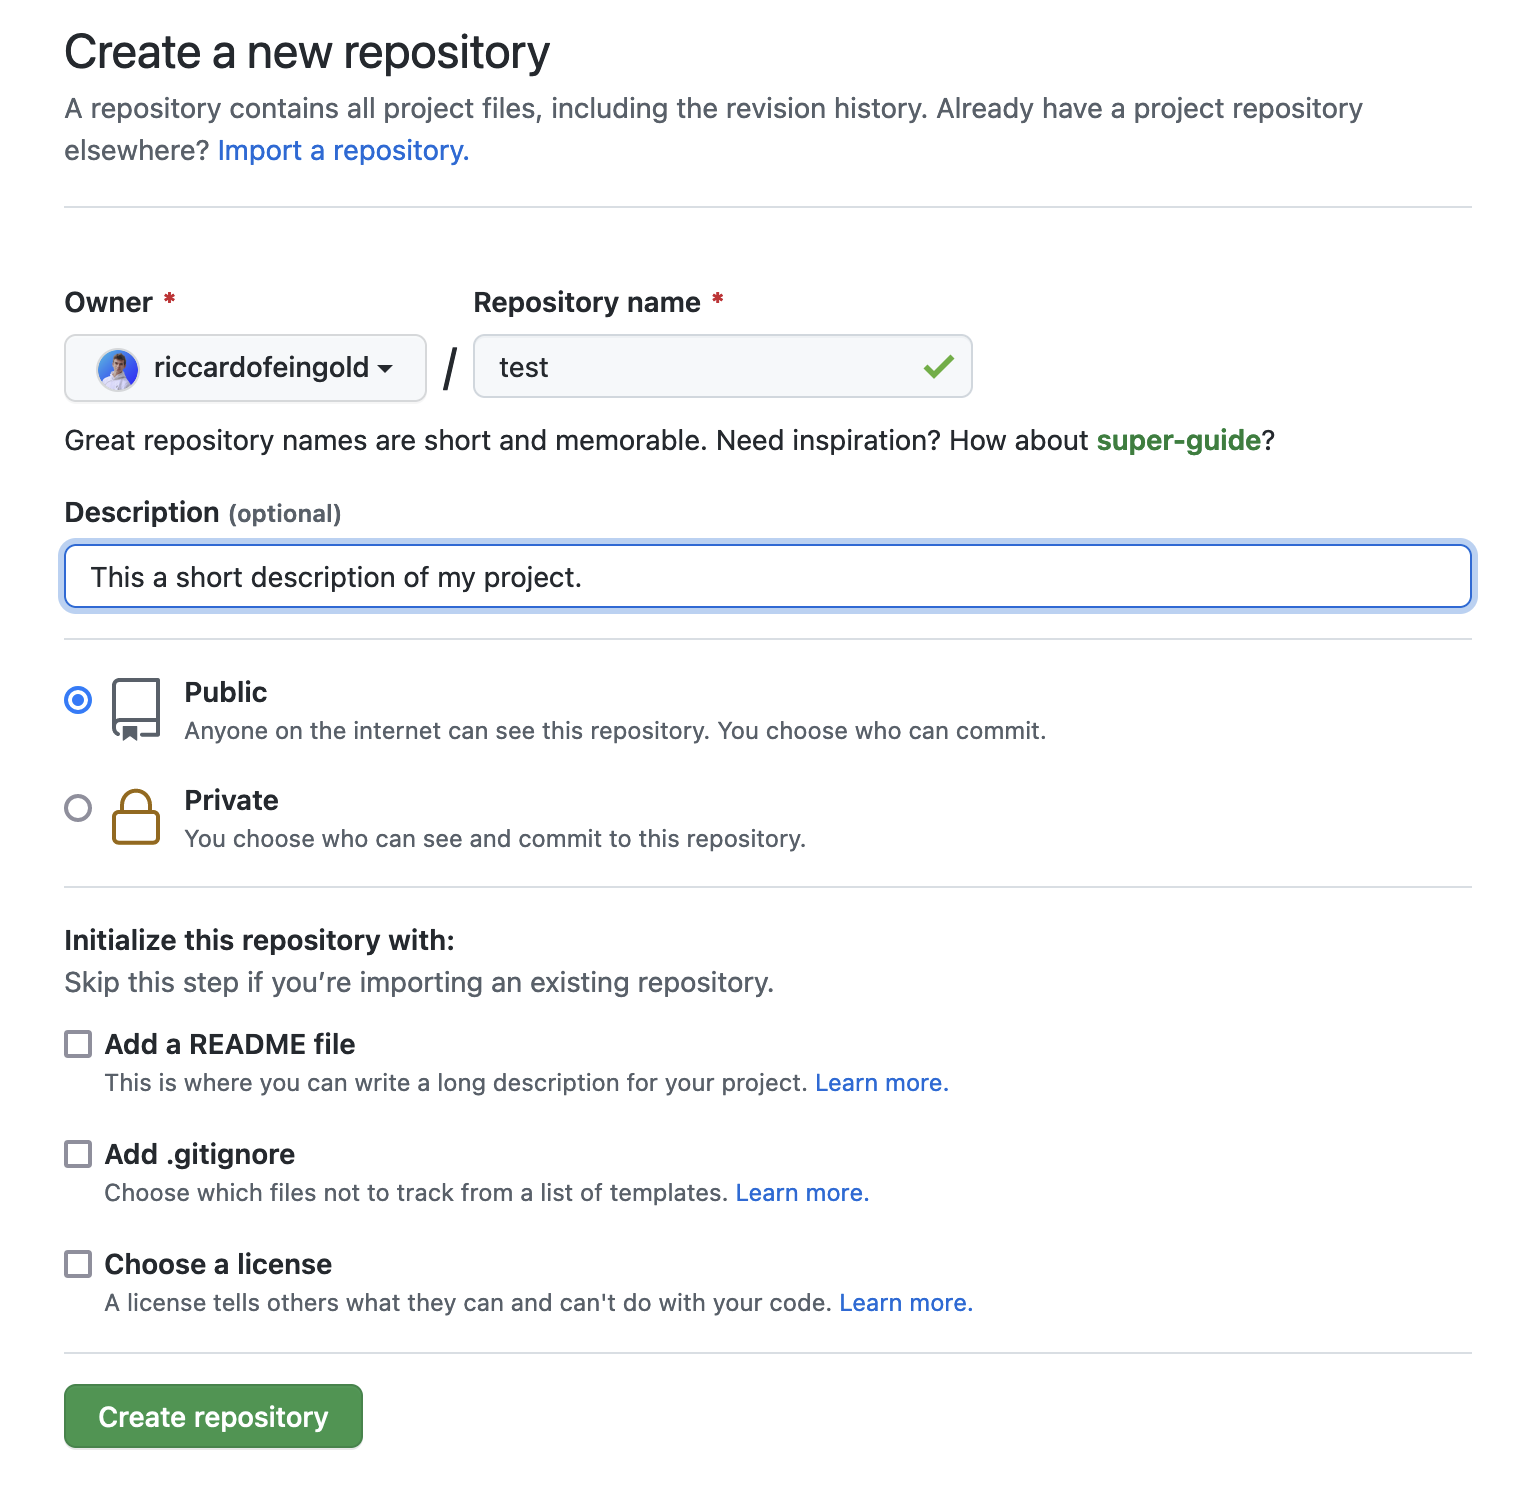Click the green checkmark in repository name
This screenshot has height=1502, width=1534.
point(938,367)
